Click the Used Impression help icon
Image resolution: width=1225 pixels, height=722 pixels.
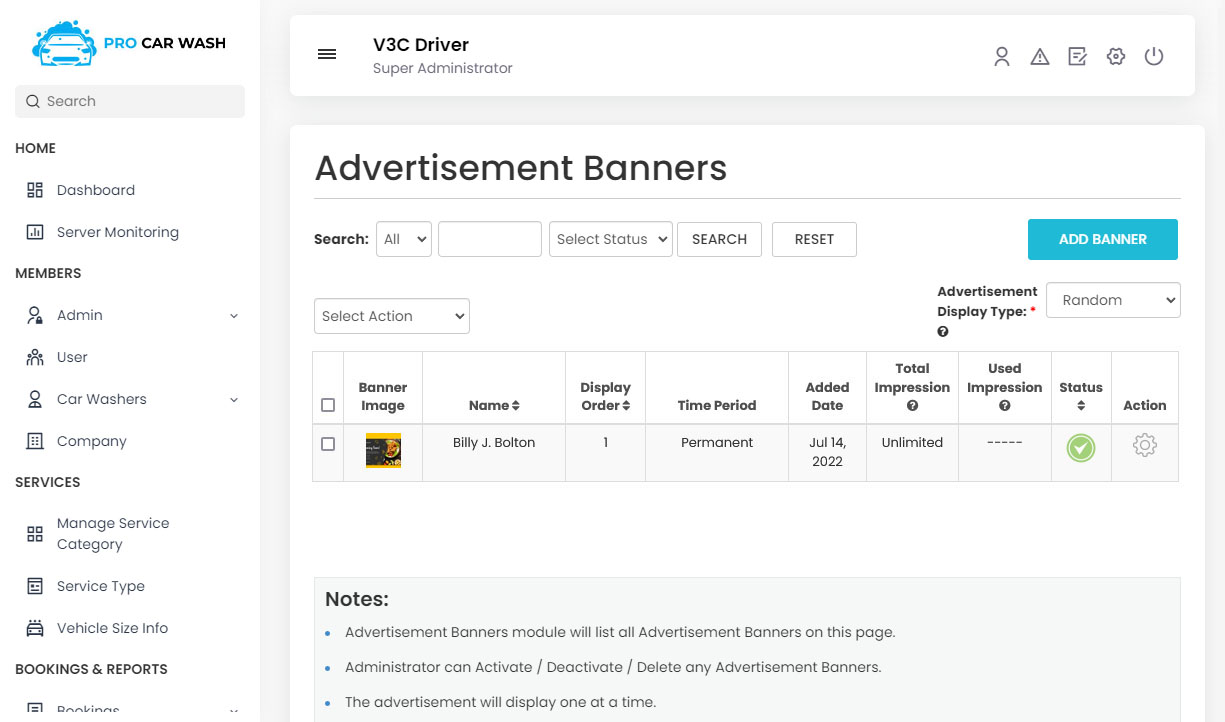tap(1004, 406)
